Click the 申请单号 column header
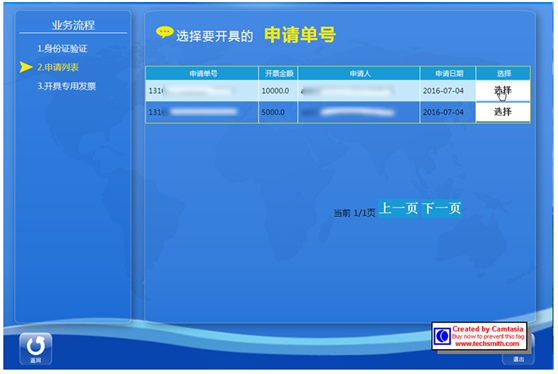This screenshot has height=374, width=558. pyautogui.click(x=202, y=73)
